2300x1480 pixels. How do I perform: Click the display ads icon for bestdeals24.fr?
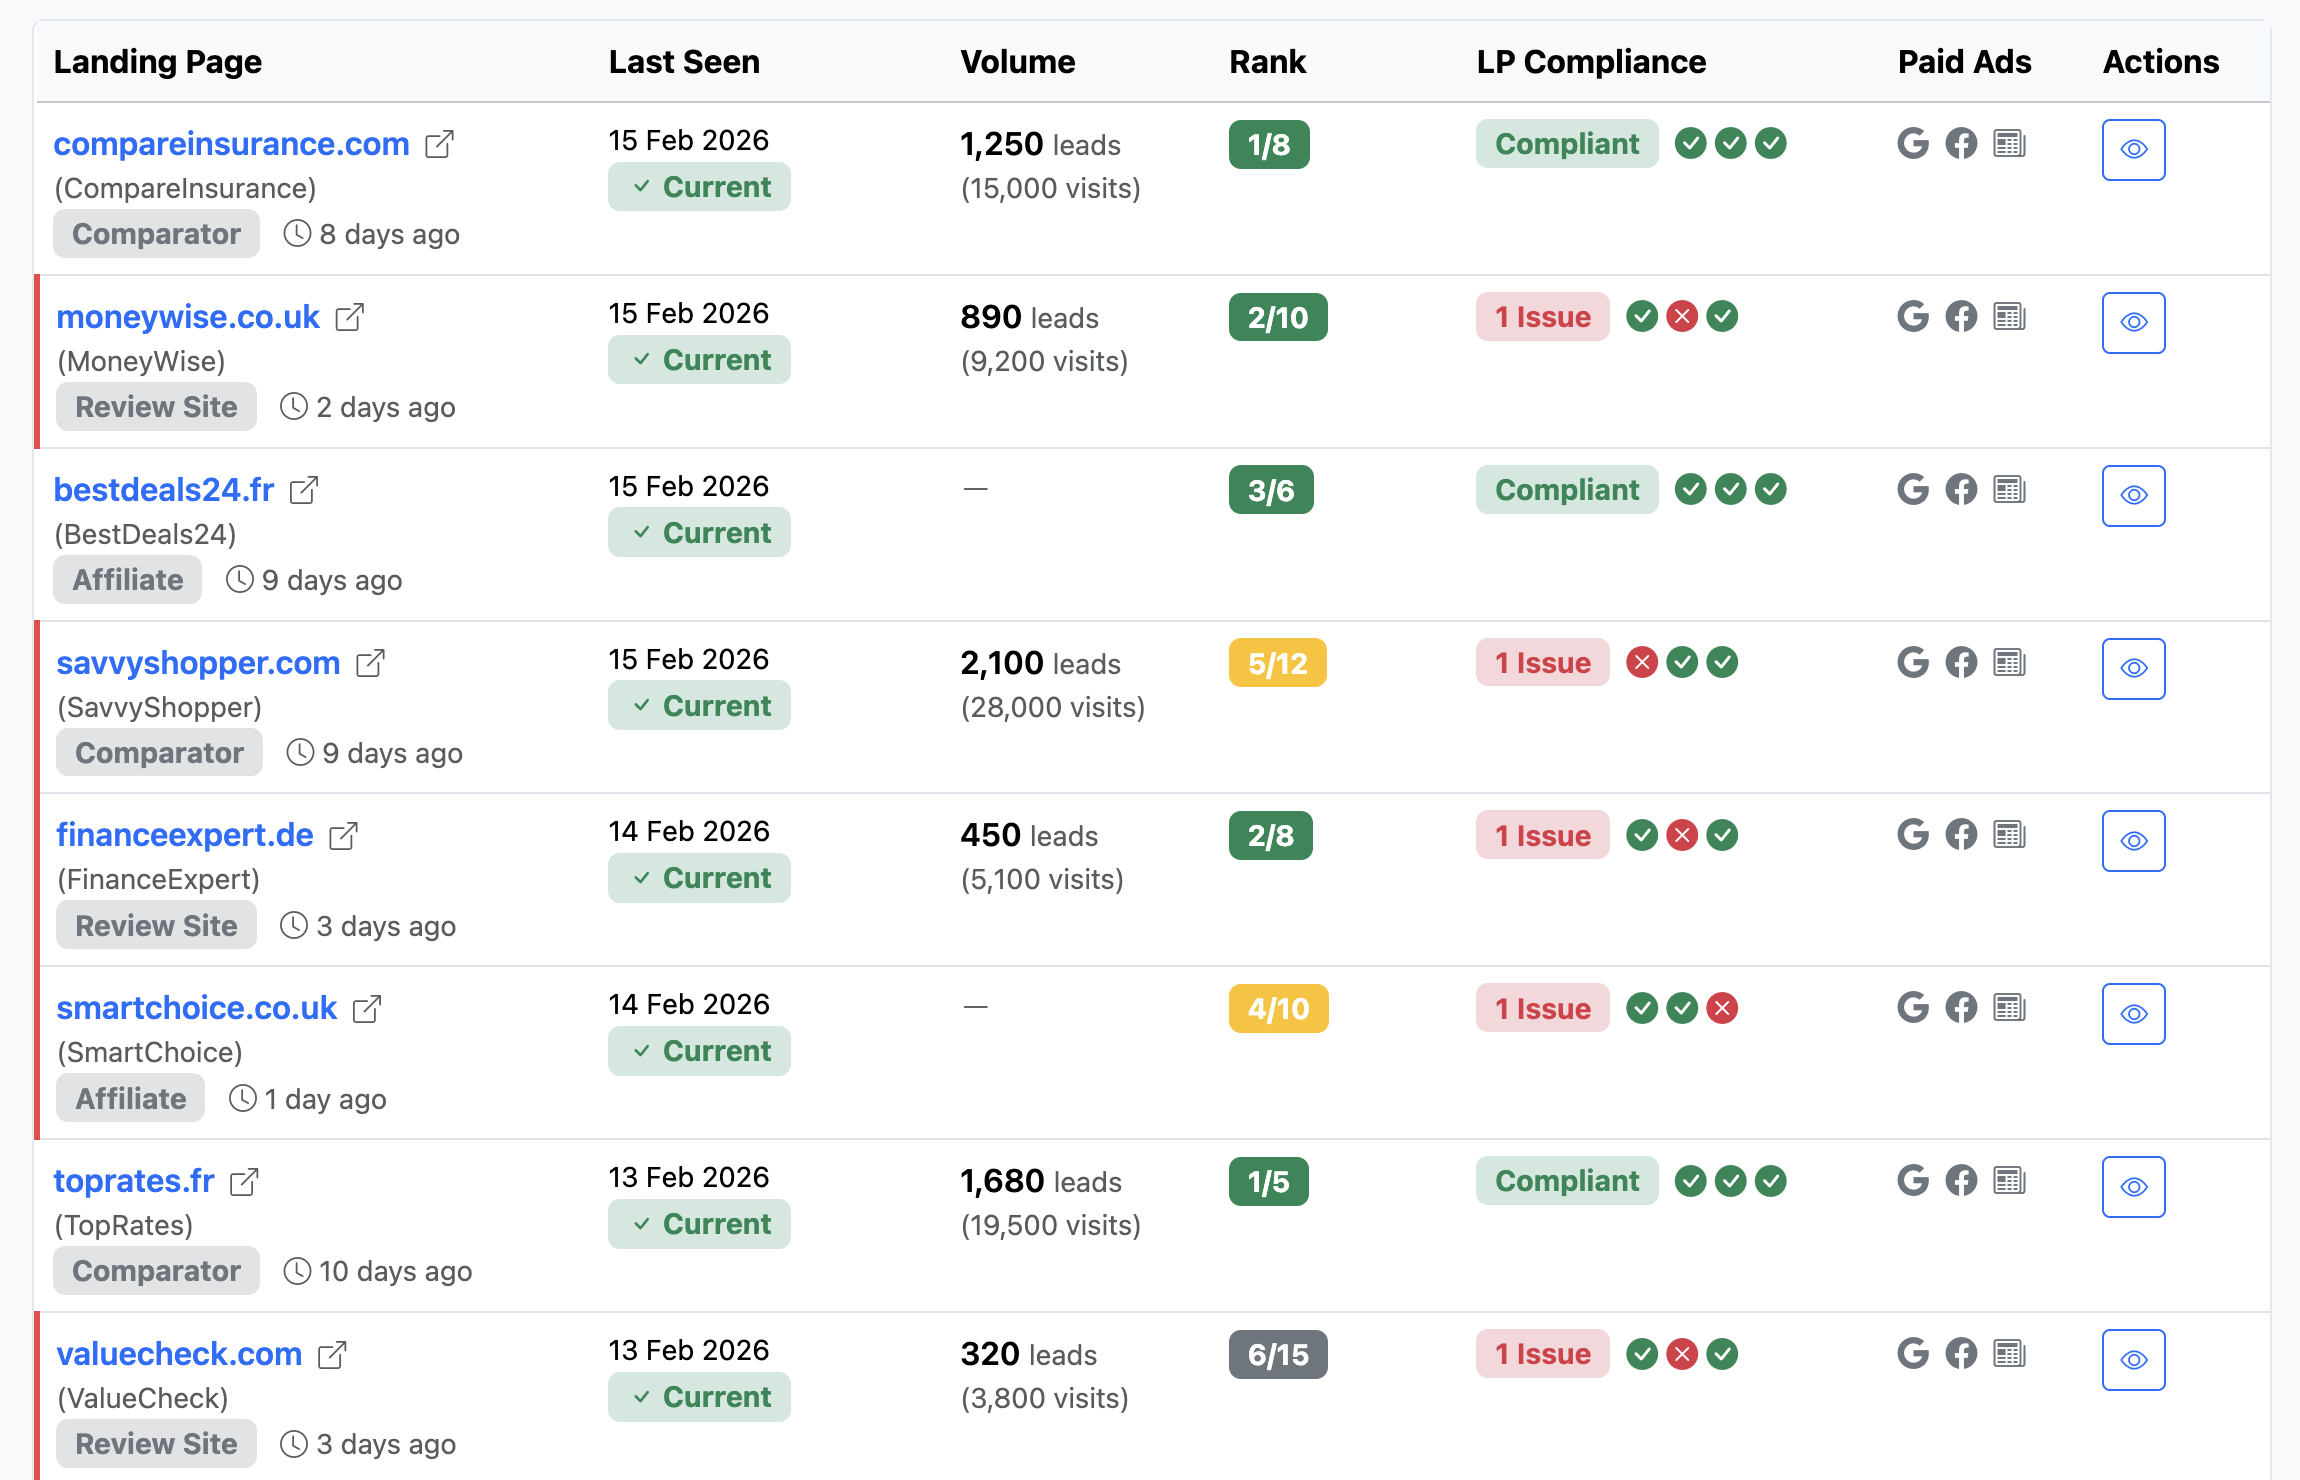[2010, 490]
